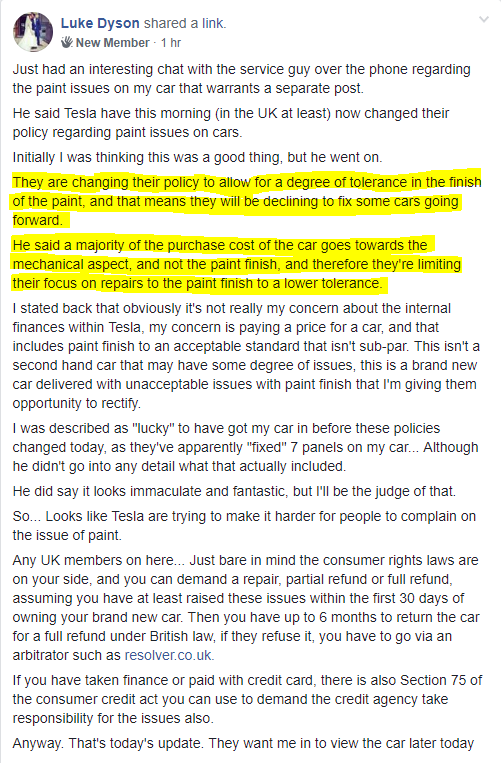Click the Section 75 consumer credit paragraph
Screen dimensions: 501x763
click(x=247, y=699)
